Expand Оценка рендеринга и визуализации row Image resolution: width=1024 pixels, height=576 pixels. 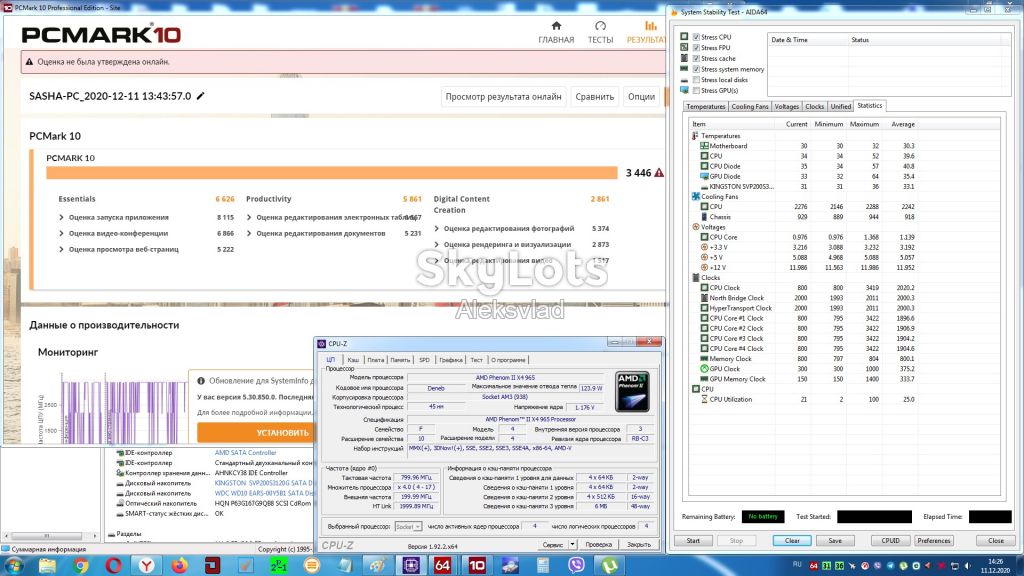click(x=436, y=244)
